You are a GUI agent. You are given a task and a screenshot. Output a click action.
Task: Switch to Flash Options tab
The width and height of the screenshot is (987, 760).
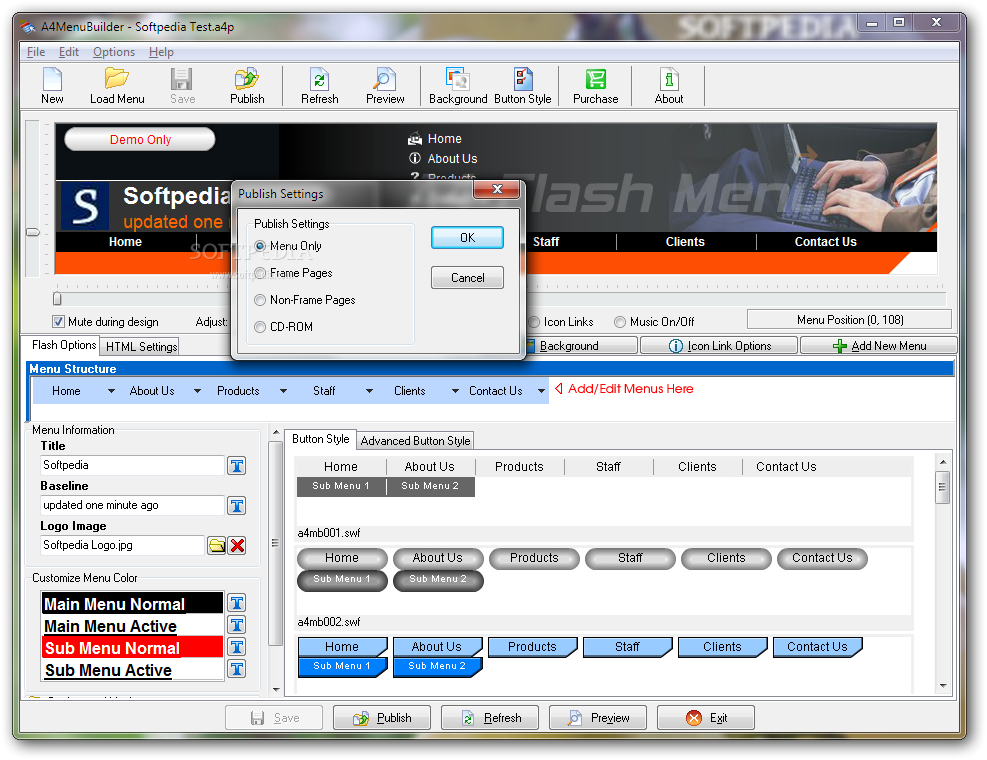(64, 345)
